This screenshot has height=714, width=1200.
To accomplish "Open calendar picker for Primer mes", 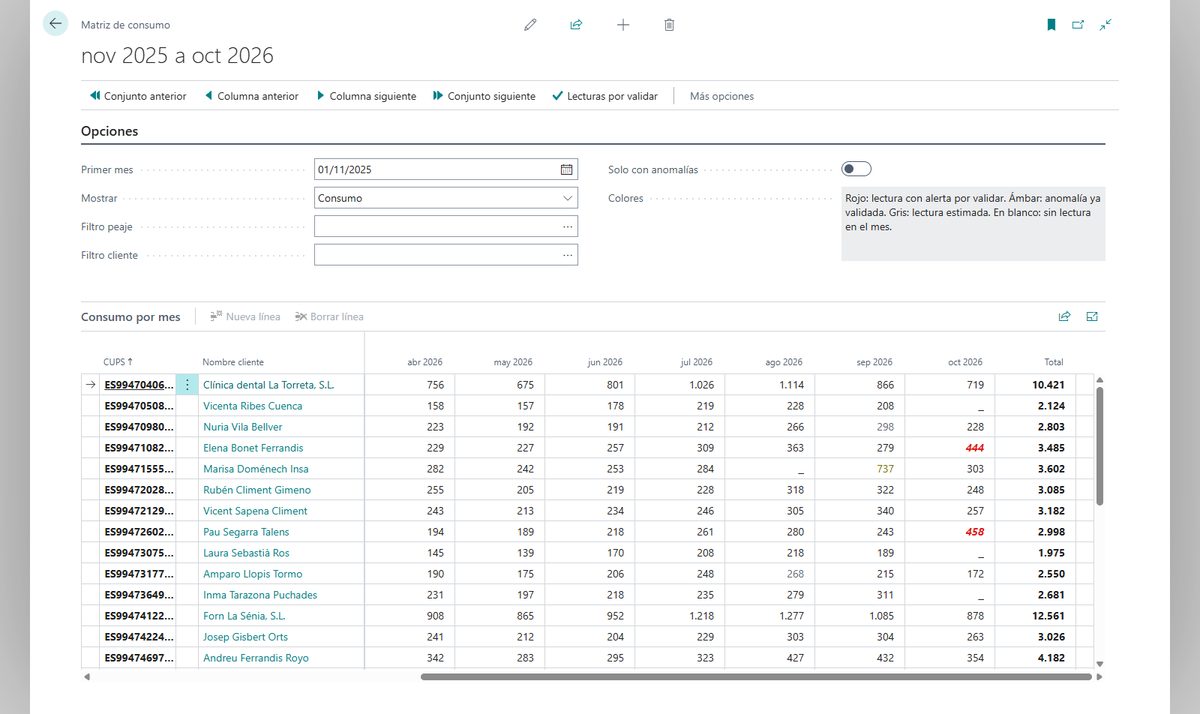I will point(567,170).
